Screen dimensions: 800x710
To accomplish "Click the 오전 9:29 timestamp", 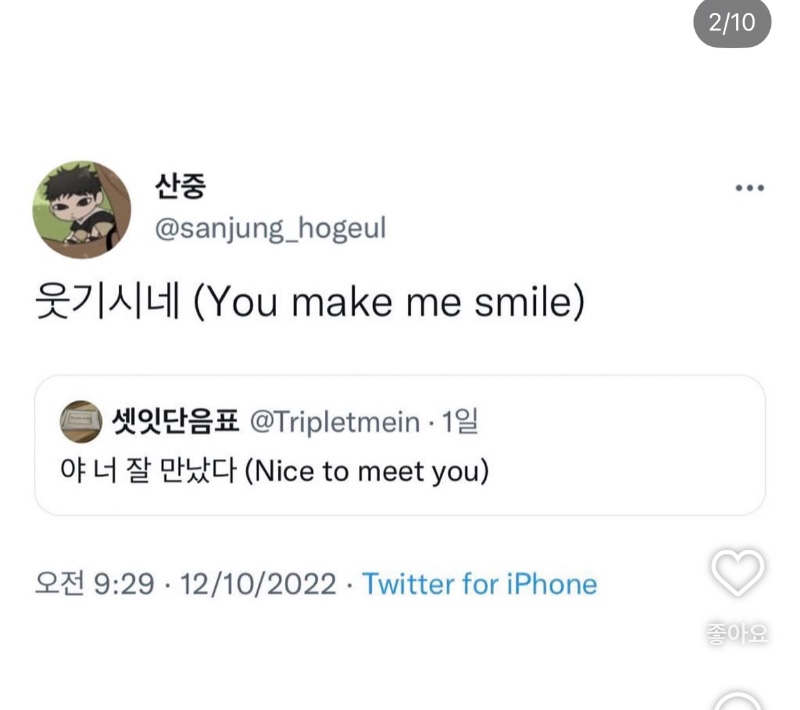I will point(94,584).
